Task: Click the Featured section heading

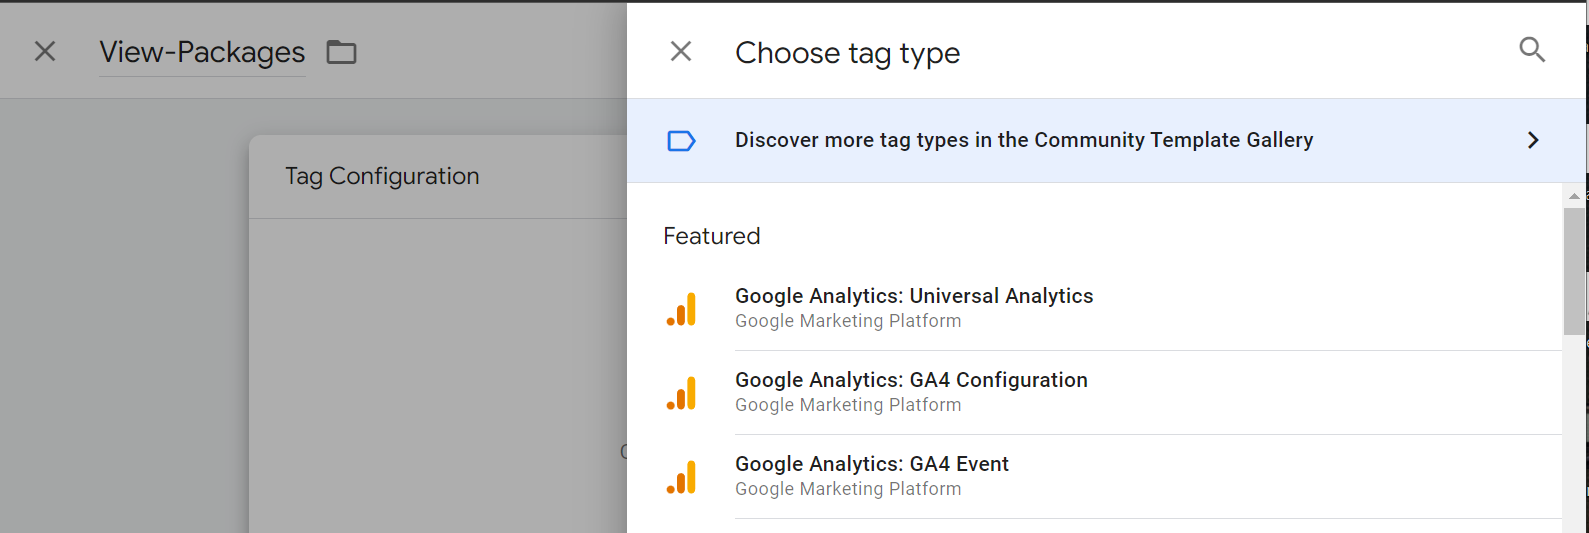Action: point(712,237)
